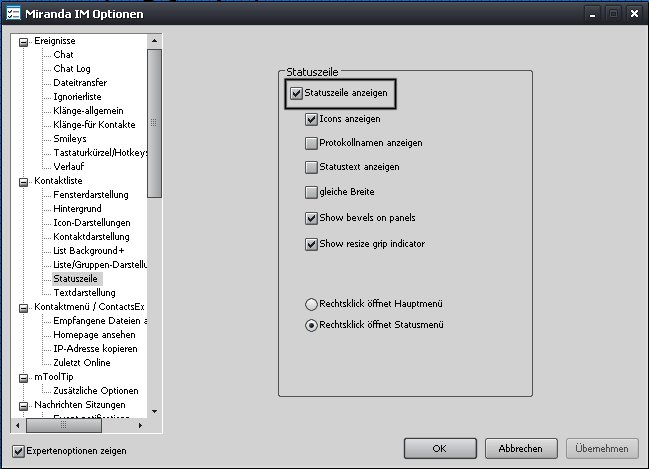Click the Miranda IM options title bar icon

(x=13, y=13)
